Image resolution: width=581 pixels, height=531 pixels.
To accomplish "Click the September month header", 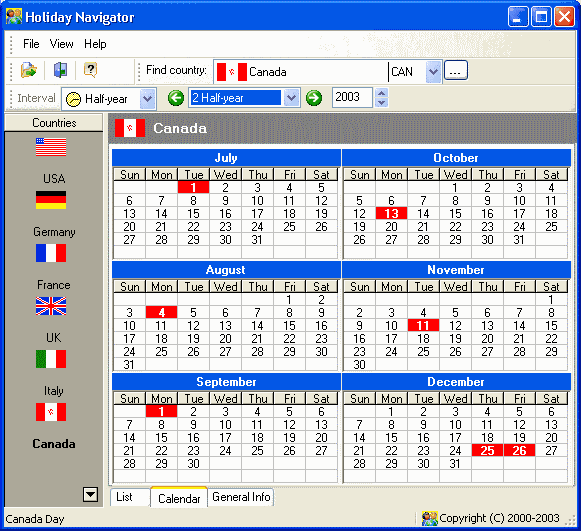I will 226,382.
